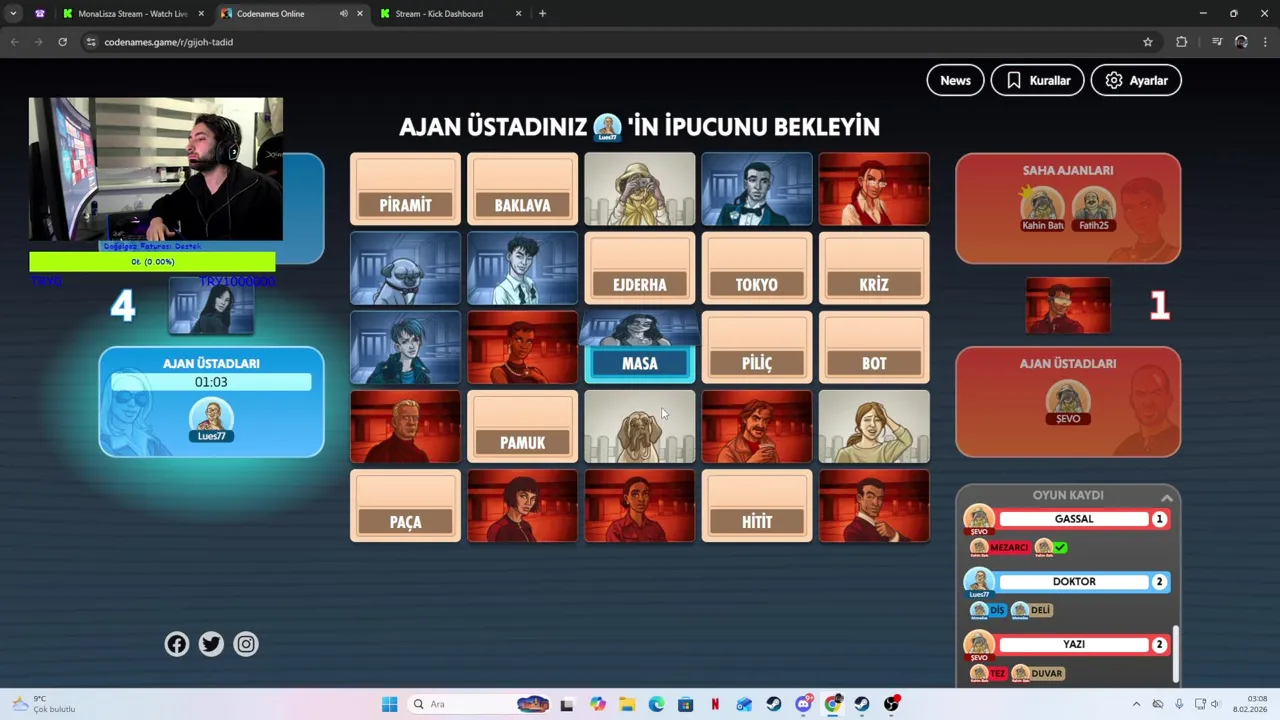
Task: Open the Kurallar rules button
Action: (1038, 80)
